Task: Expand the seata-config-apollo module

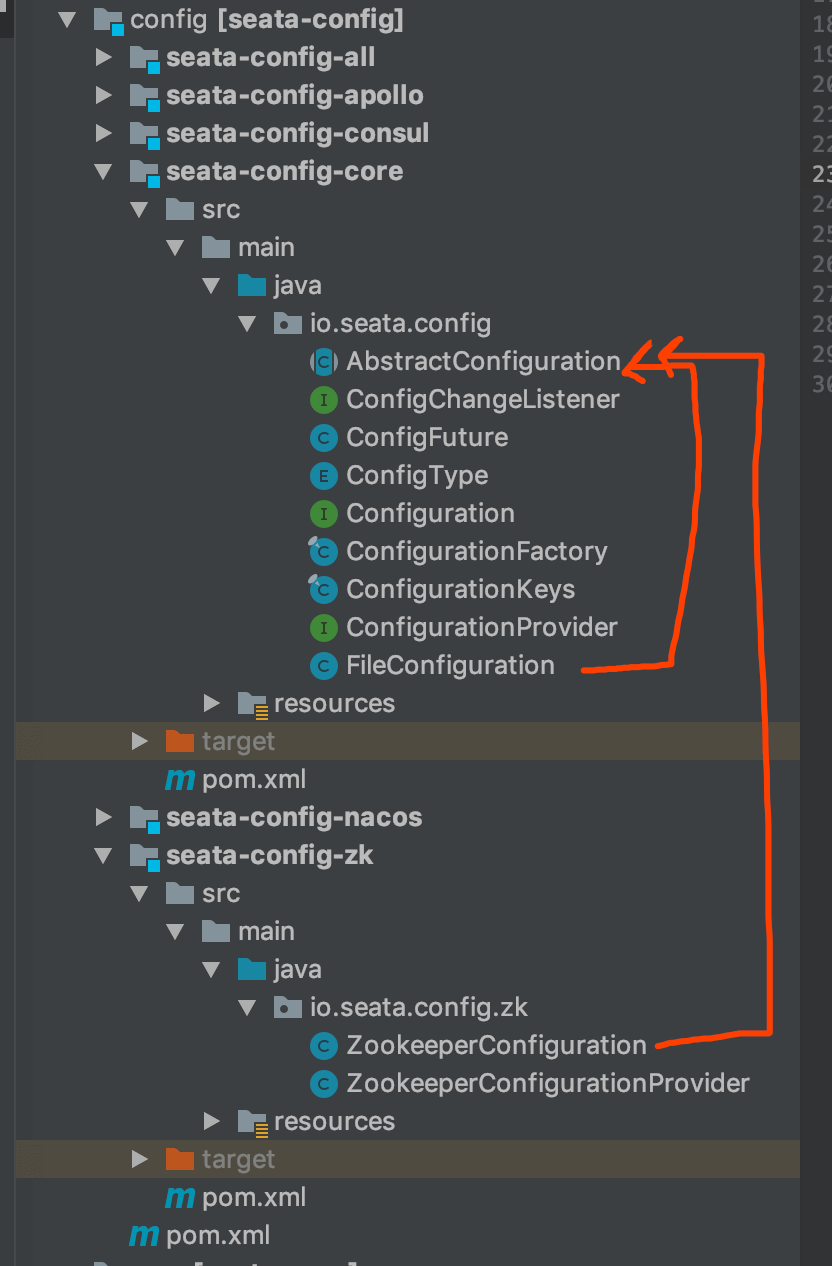Action: coord(103,96)
